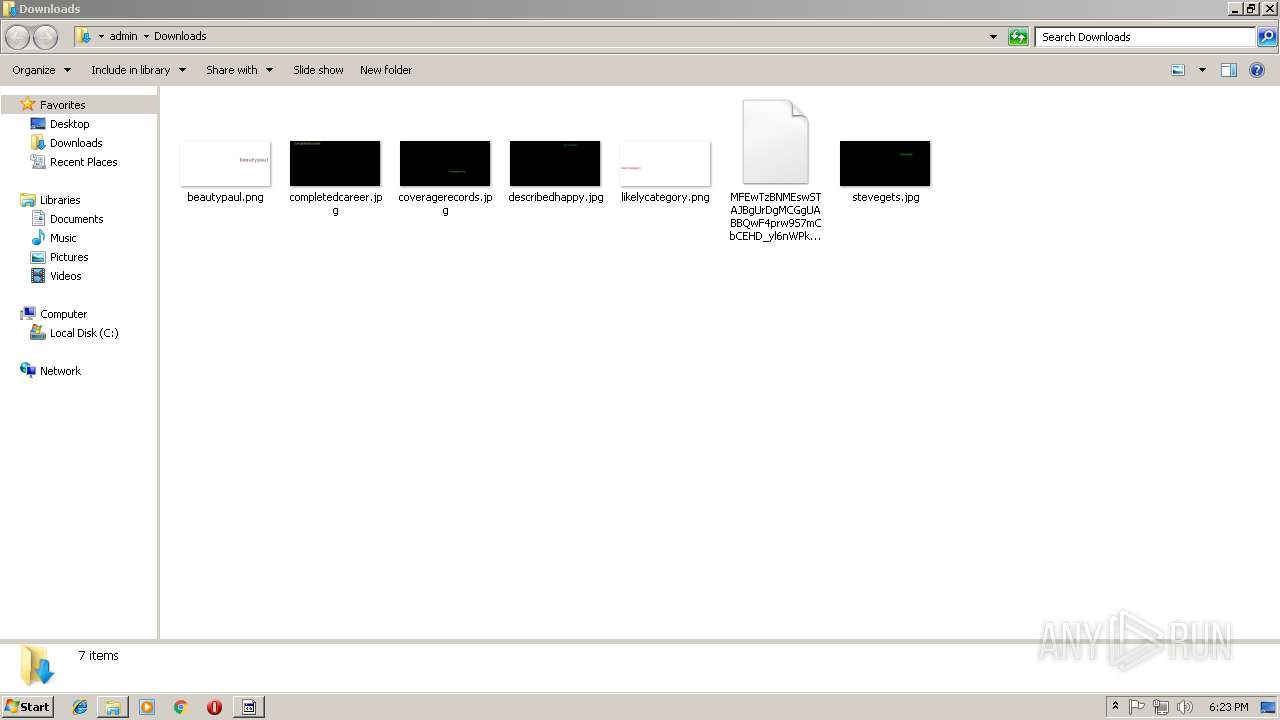Launch Internet Explorer from taskbar
Screen dimensions: 1280x720
[x=80, y=707]
